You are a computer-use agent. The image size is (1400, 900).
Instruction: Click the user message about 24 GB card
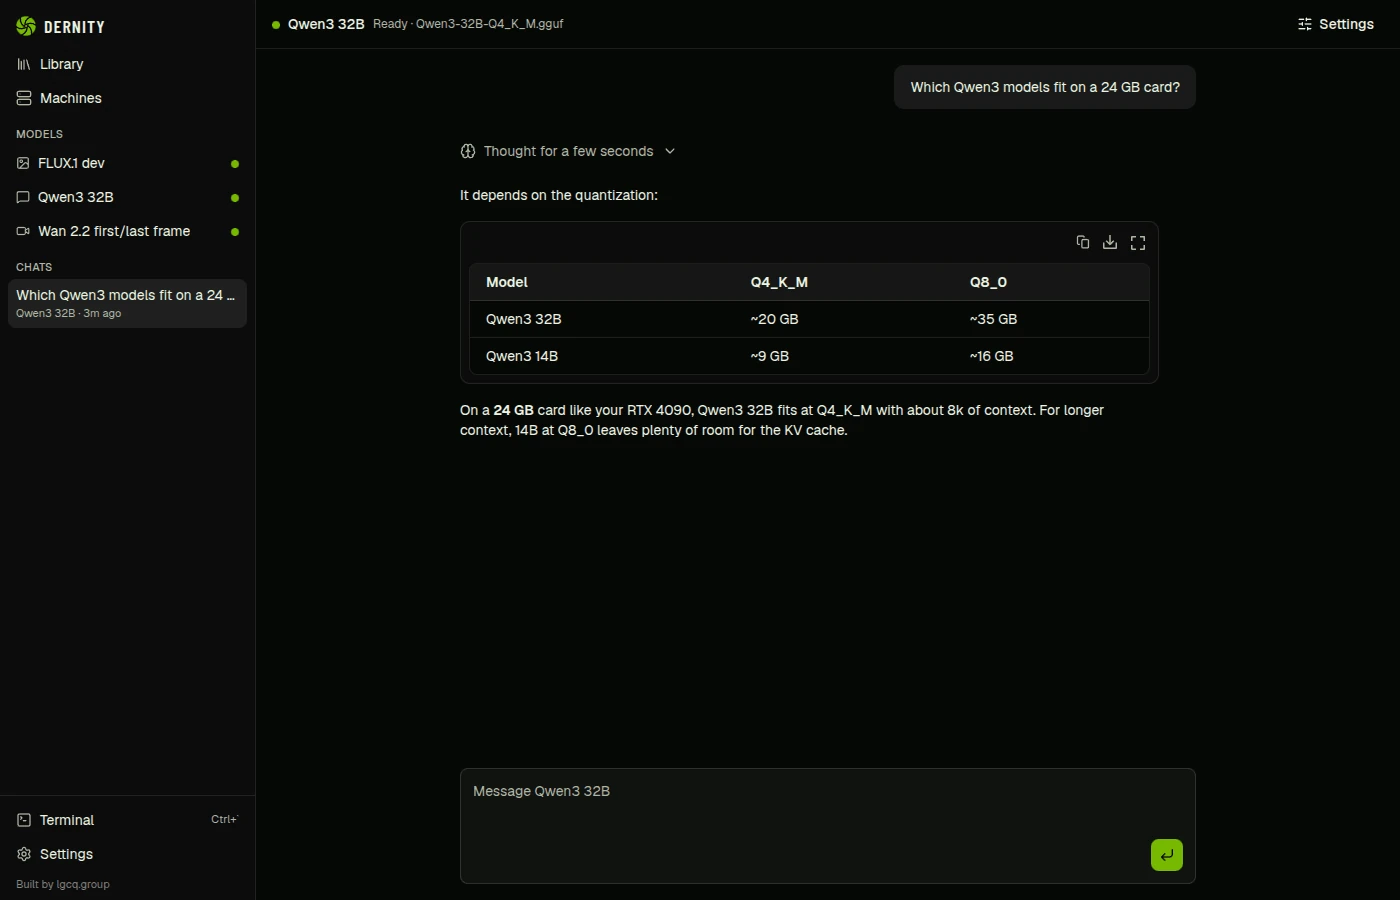click(x=1045, y=87)
